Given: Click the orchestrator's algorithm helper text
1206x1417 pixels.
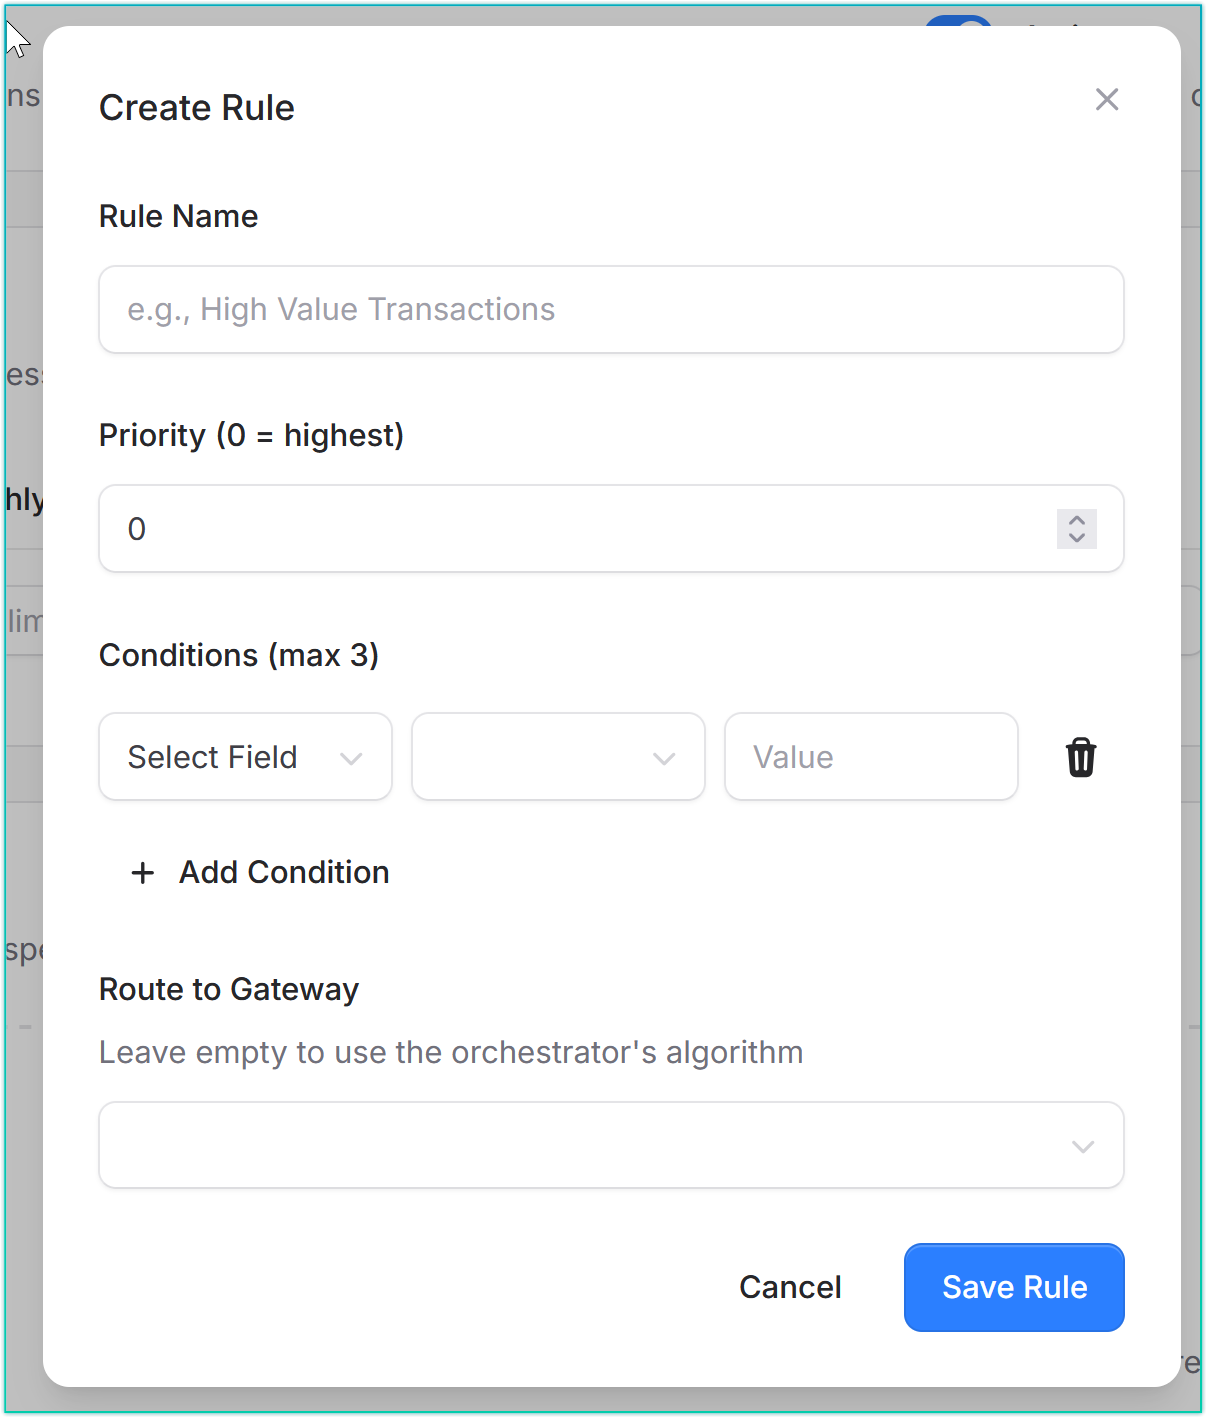Looking at the screenshot, I should point(451,1052).
